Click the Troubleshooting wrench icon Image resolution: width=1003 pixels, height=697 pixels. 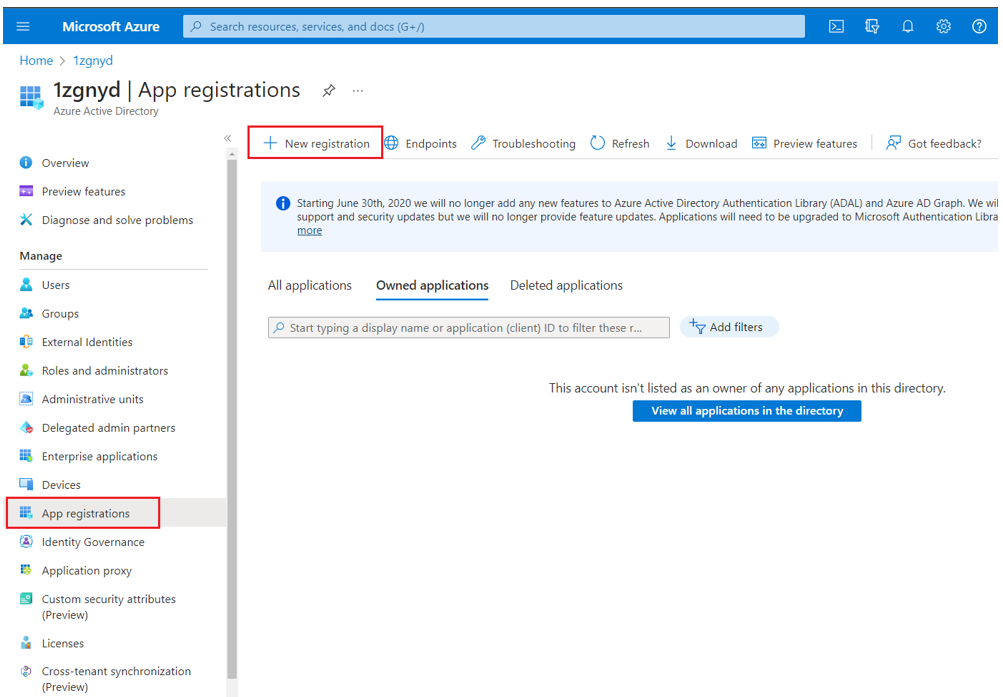click(478, 143)
